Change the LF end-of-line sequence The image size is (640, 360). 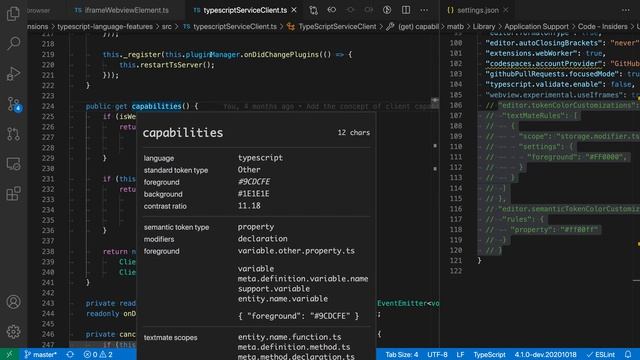click(460, 354)
